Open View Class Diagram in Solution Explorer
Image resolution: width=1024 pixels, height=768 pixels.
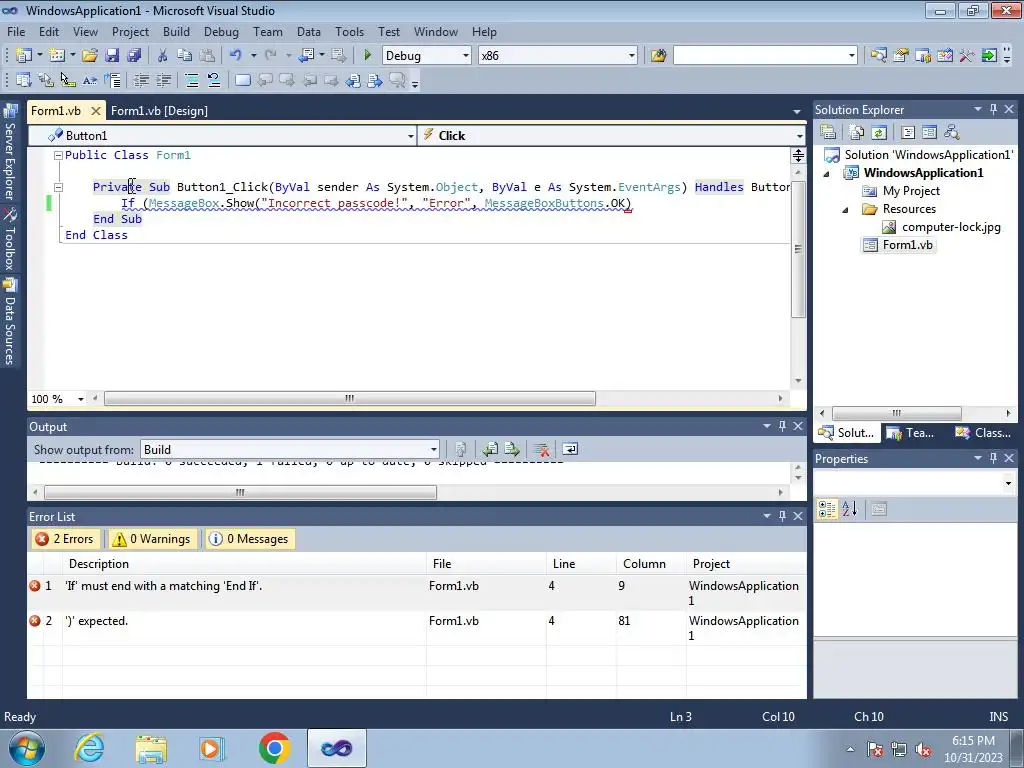[952, 133]
